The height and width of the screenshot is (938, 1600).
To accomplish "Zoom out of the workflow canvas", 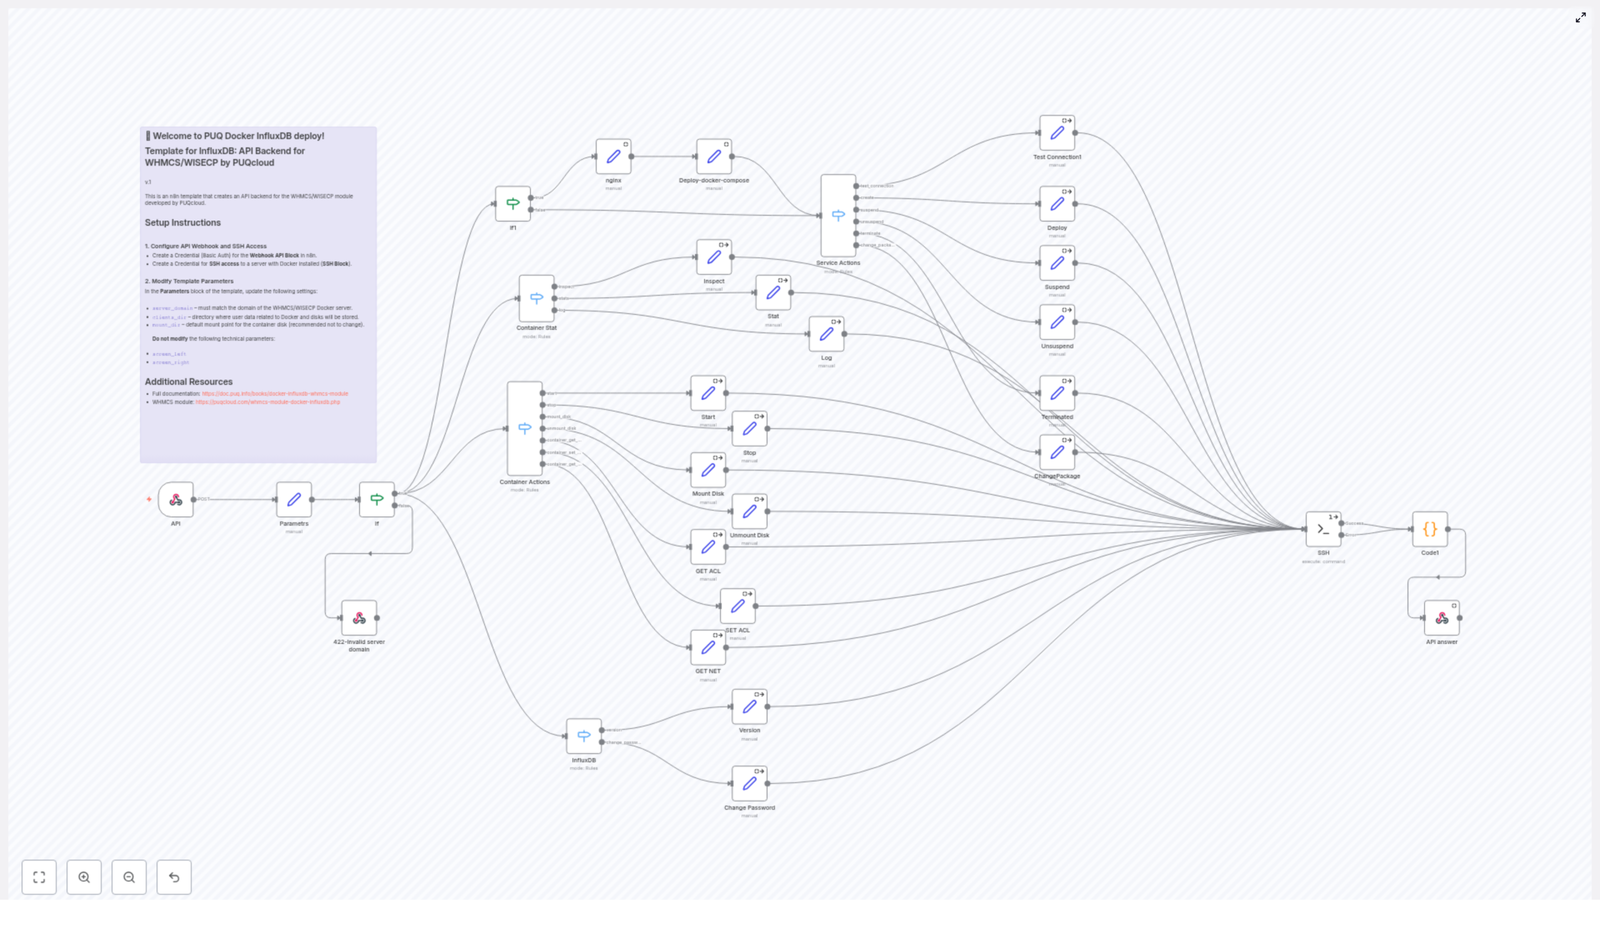I will tap(129, 877).
